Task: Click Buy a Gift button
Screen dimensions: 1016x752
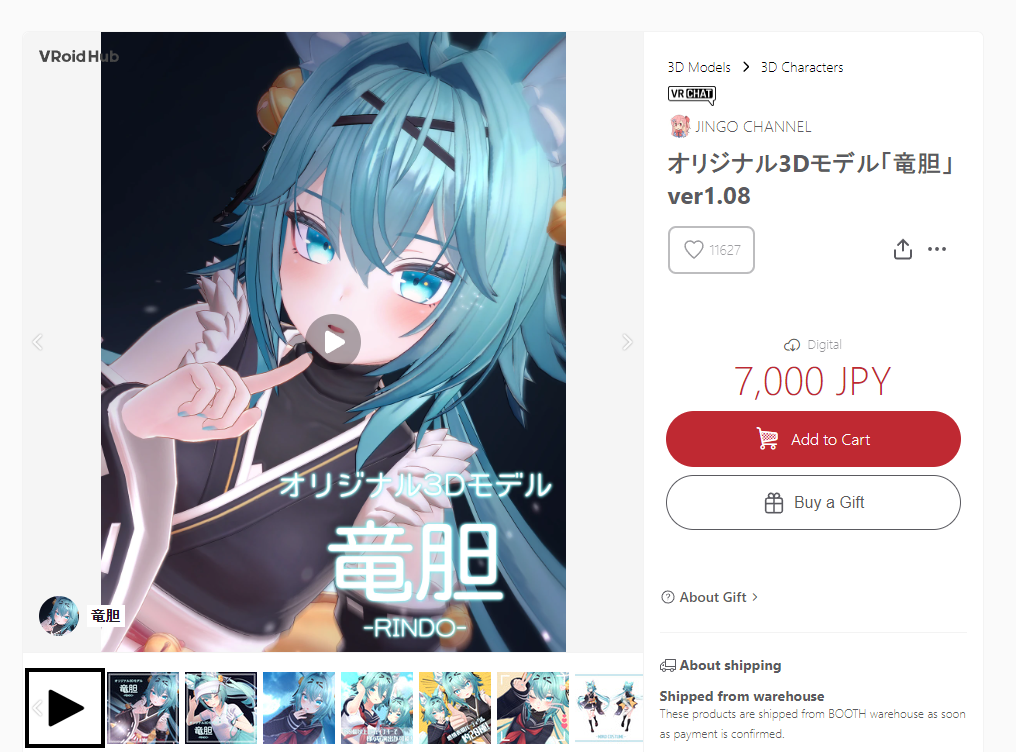Action: pyautogui.click(x=813, y=503)
